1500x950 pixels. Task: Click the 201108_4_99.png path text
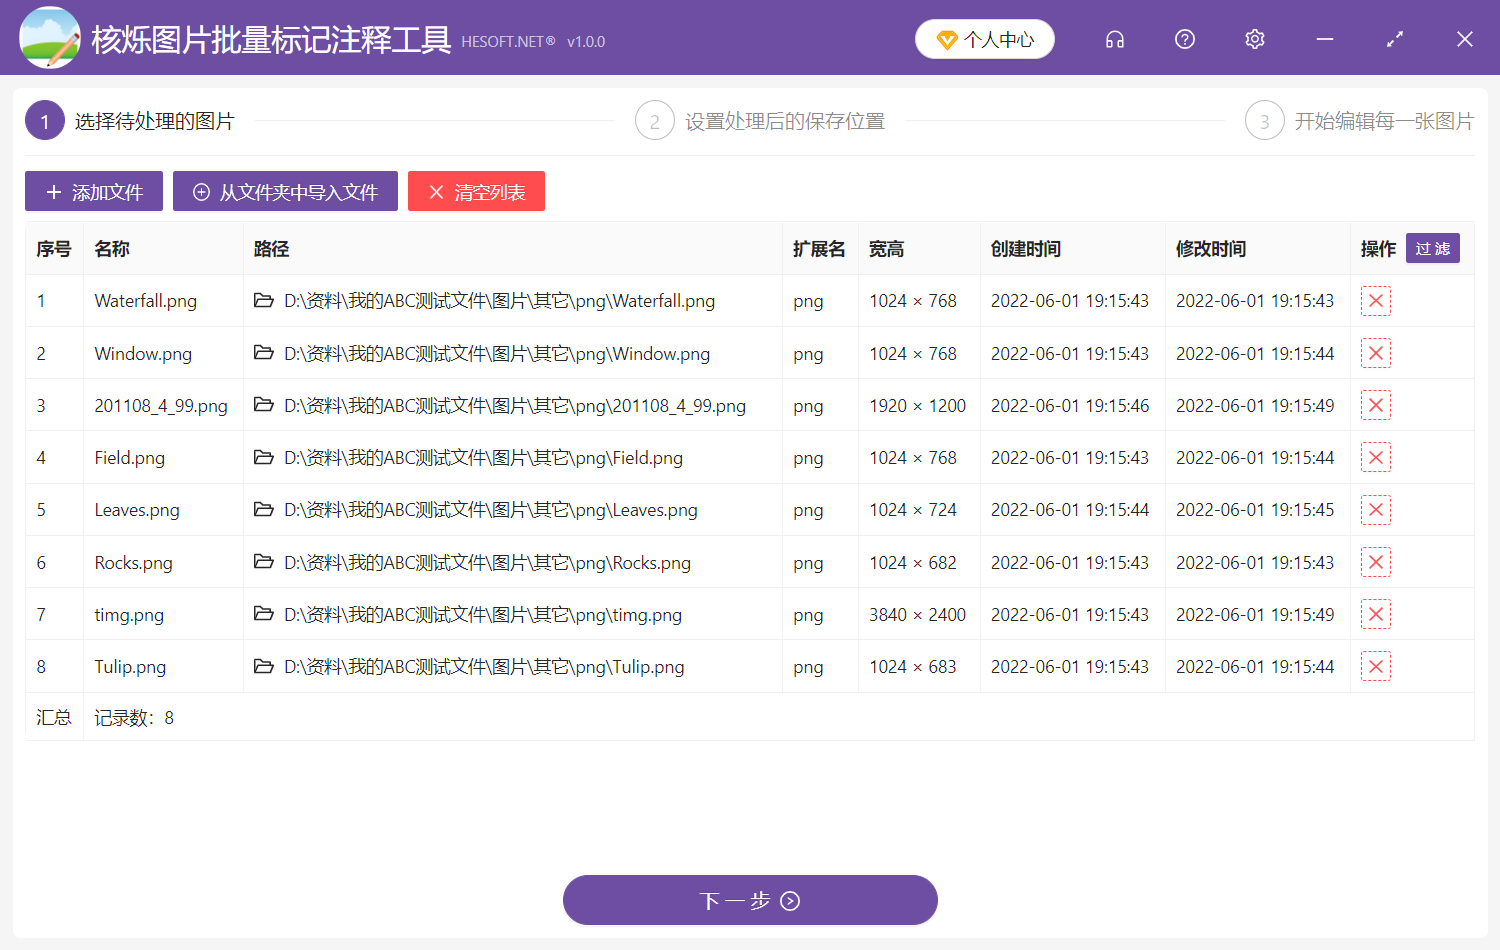[510, 405]
